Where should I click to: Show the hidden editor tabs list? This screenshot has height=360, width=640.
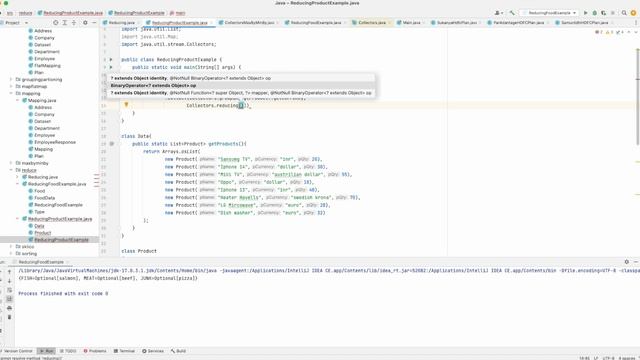pyautogui.click(x=636, y=23)
